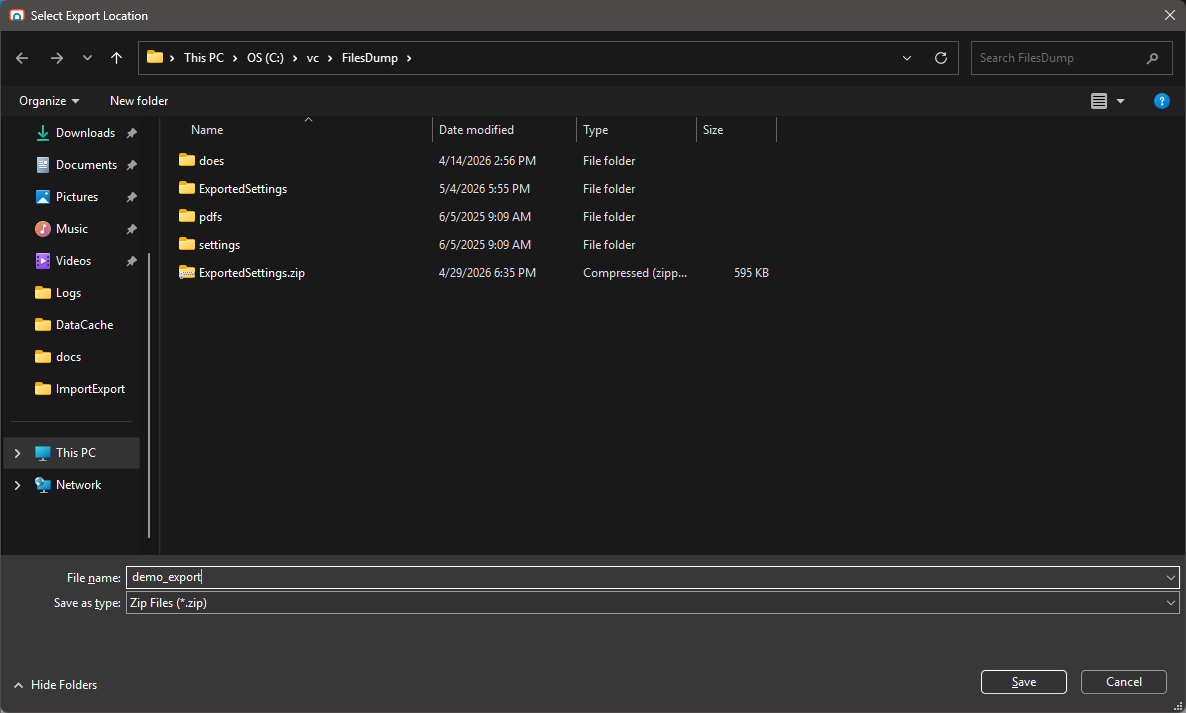The image size is (1186, 713).
Task: Click the pdfs folder icon
Action: pos(187,216)
